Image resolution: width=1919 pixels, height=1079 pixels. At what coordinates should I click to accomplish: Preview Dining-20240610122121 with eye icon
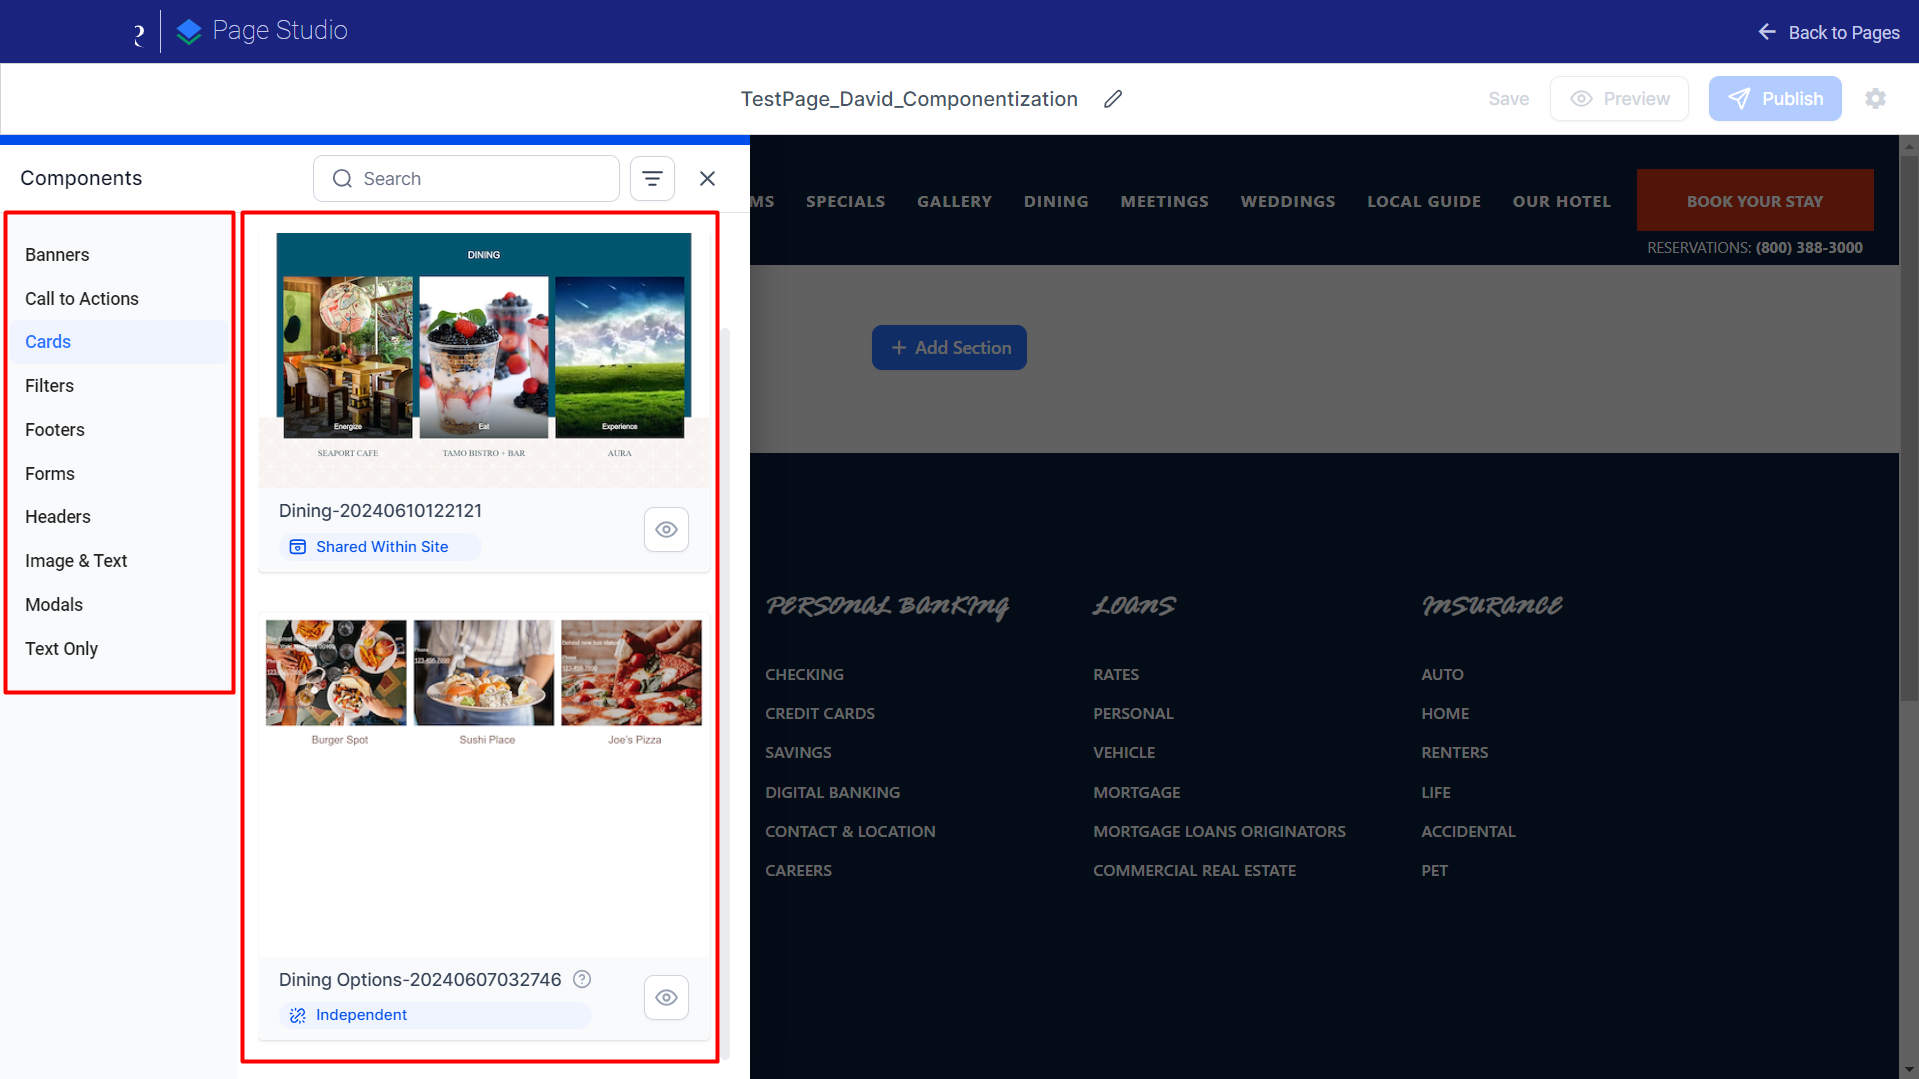666,529
